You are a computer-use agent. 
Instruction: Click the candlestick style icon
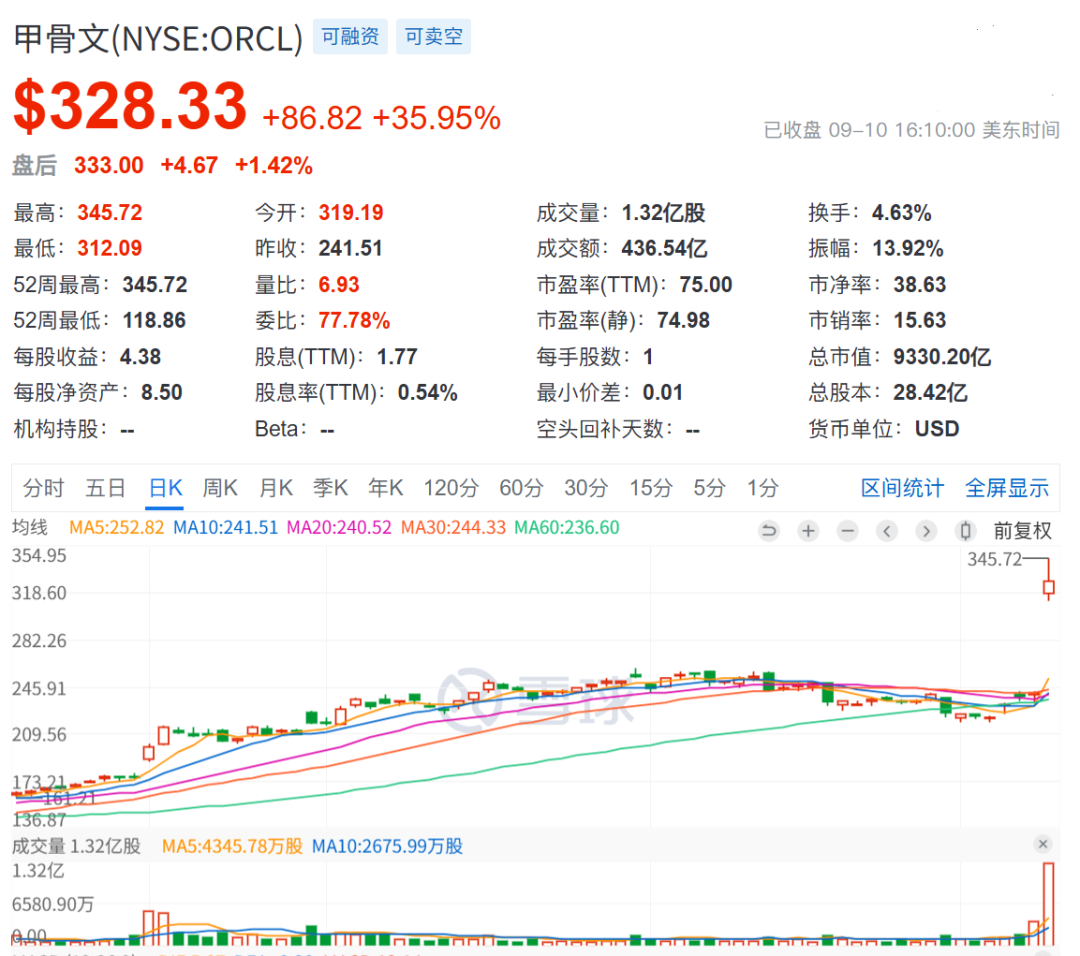(966, 530)
